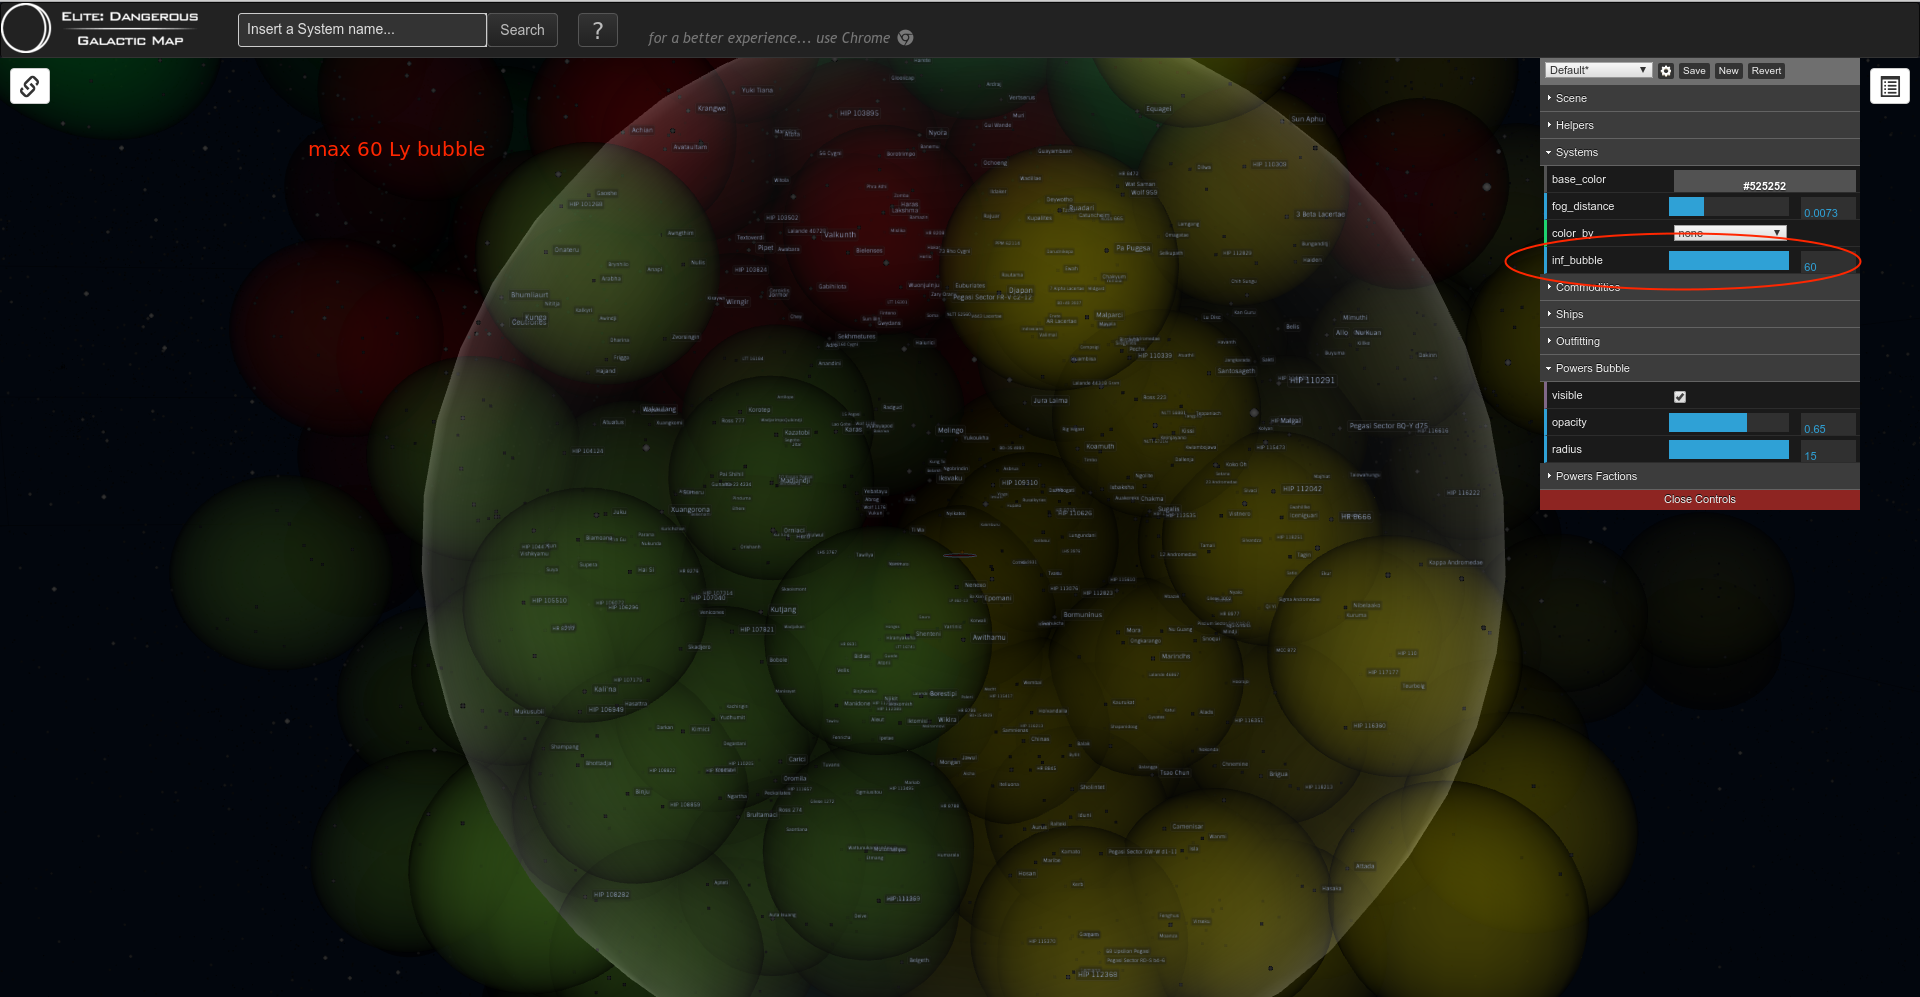This screenshot has width=1920, height=997.
Task: Select the Djapan system label
Action: [1020, 291]
